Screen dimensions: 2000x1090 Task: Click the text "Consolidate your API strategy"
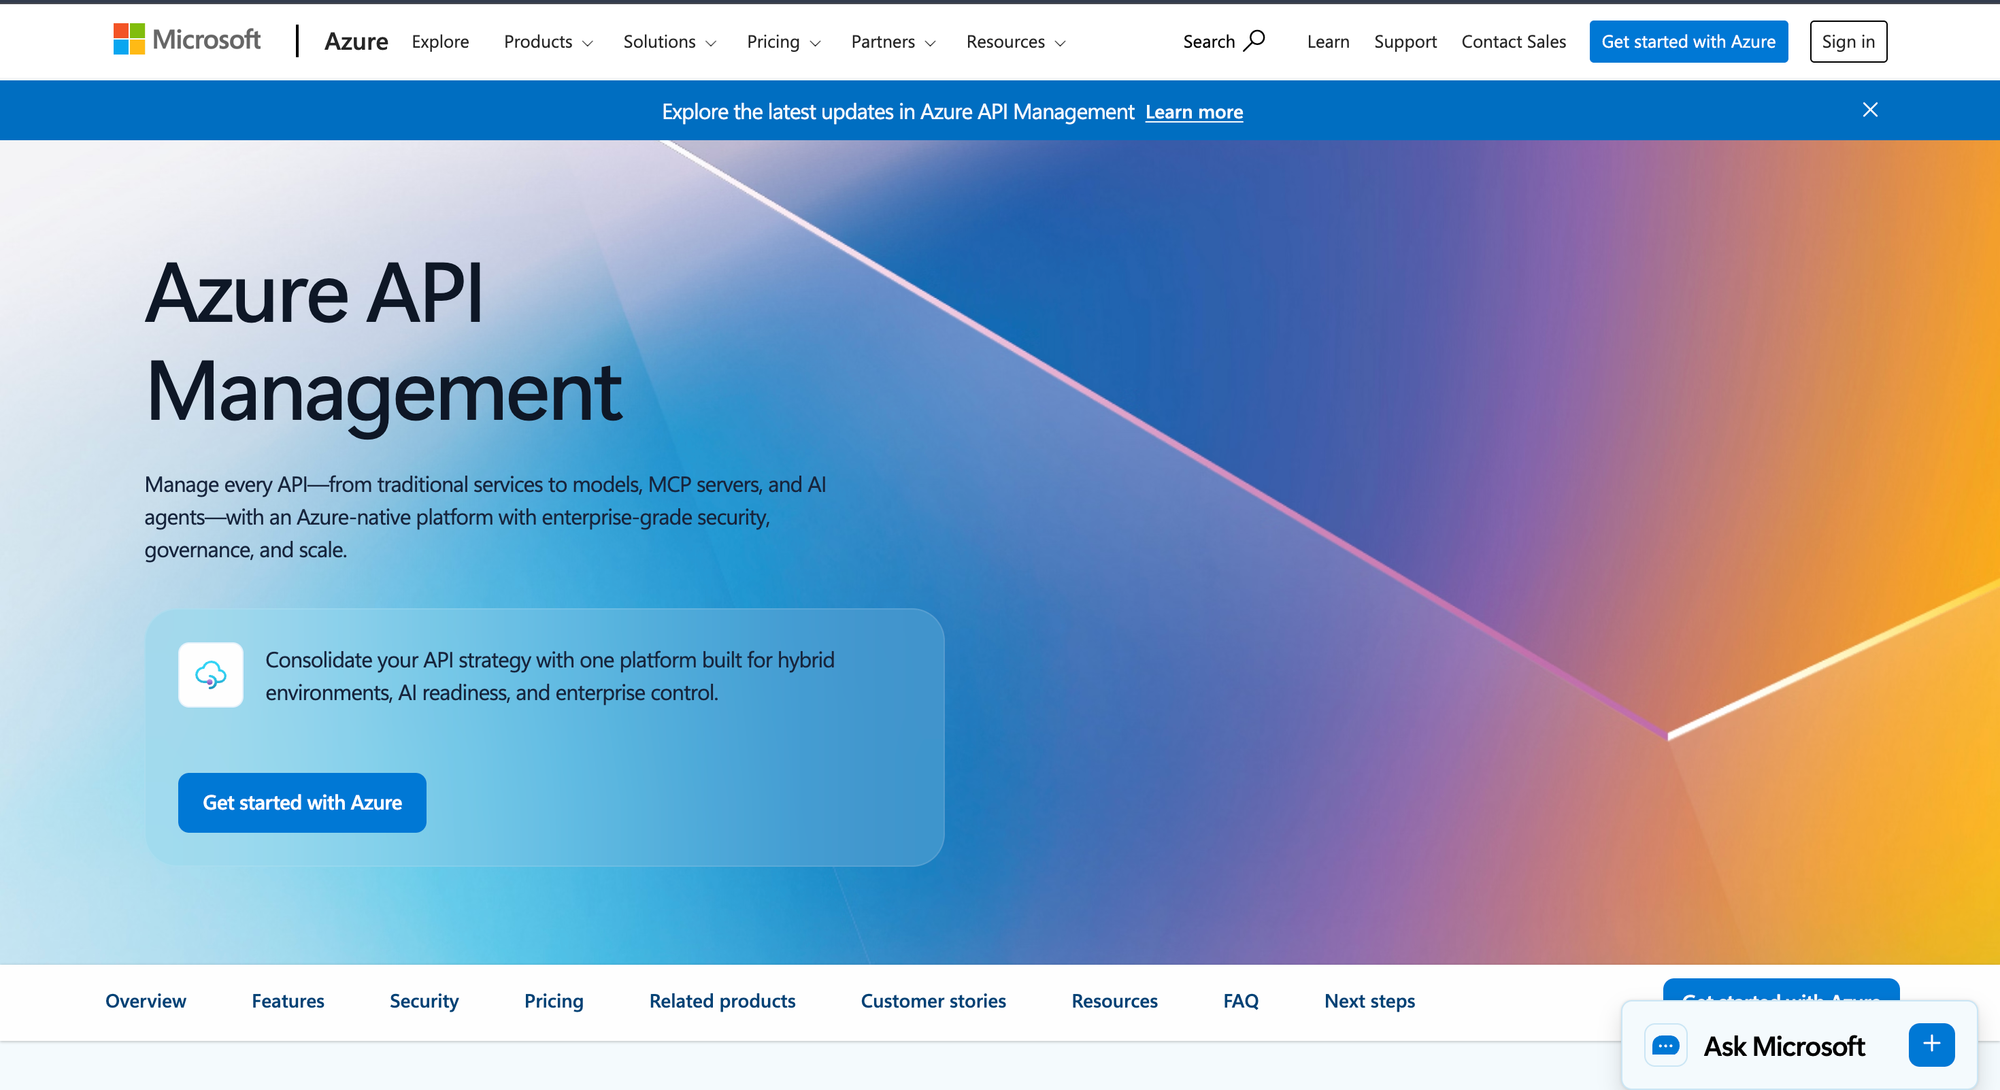point(550,676)
